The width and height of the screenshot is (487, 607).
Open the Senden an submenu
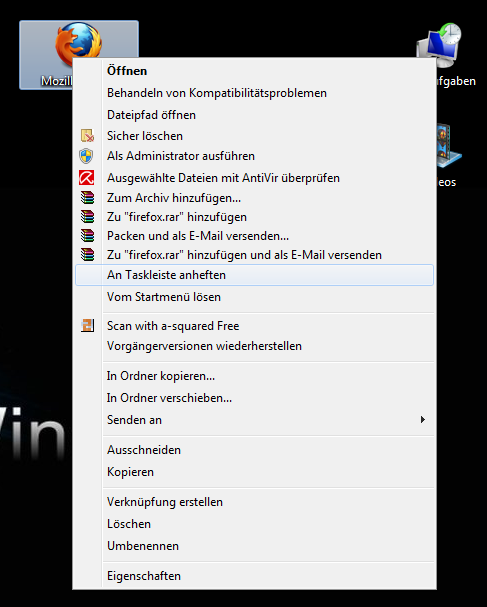(x=254, y=420)
